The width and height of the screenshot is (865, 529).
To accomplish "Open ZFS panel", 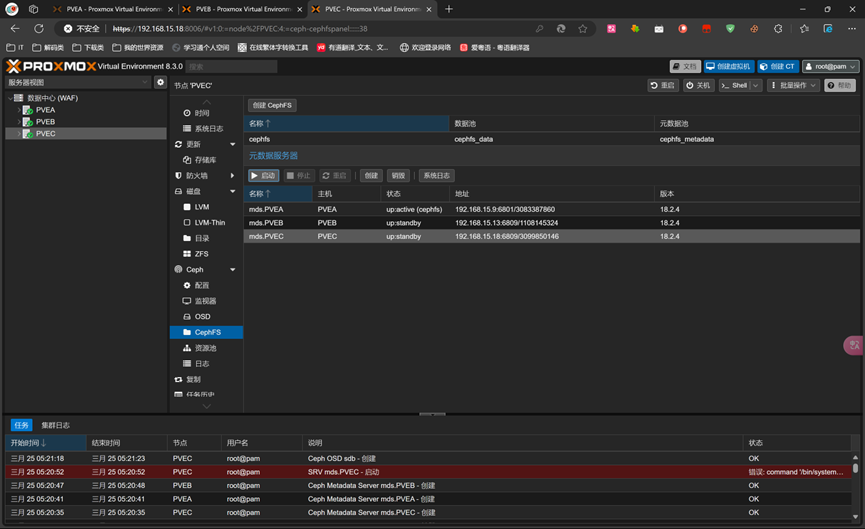I will (x=201, y=254).
